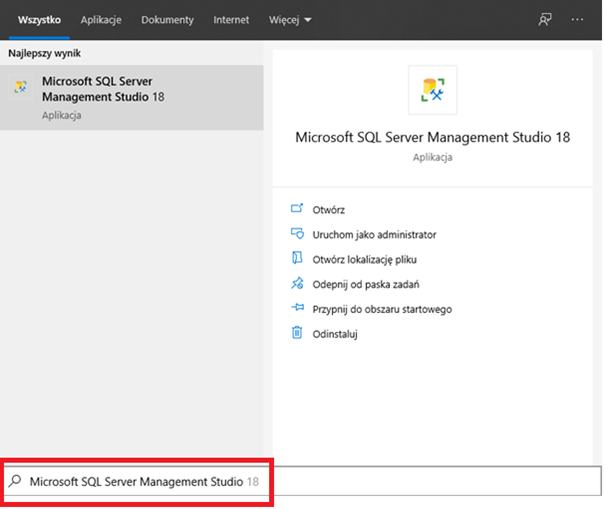The image size is (605, 509).
Task: Click the SSMS icon in best result row
Action: pyautogui.click(x=20, y=87)
